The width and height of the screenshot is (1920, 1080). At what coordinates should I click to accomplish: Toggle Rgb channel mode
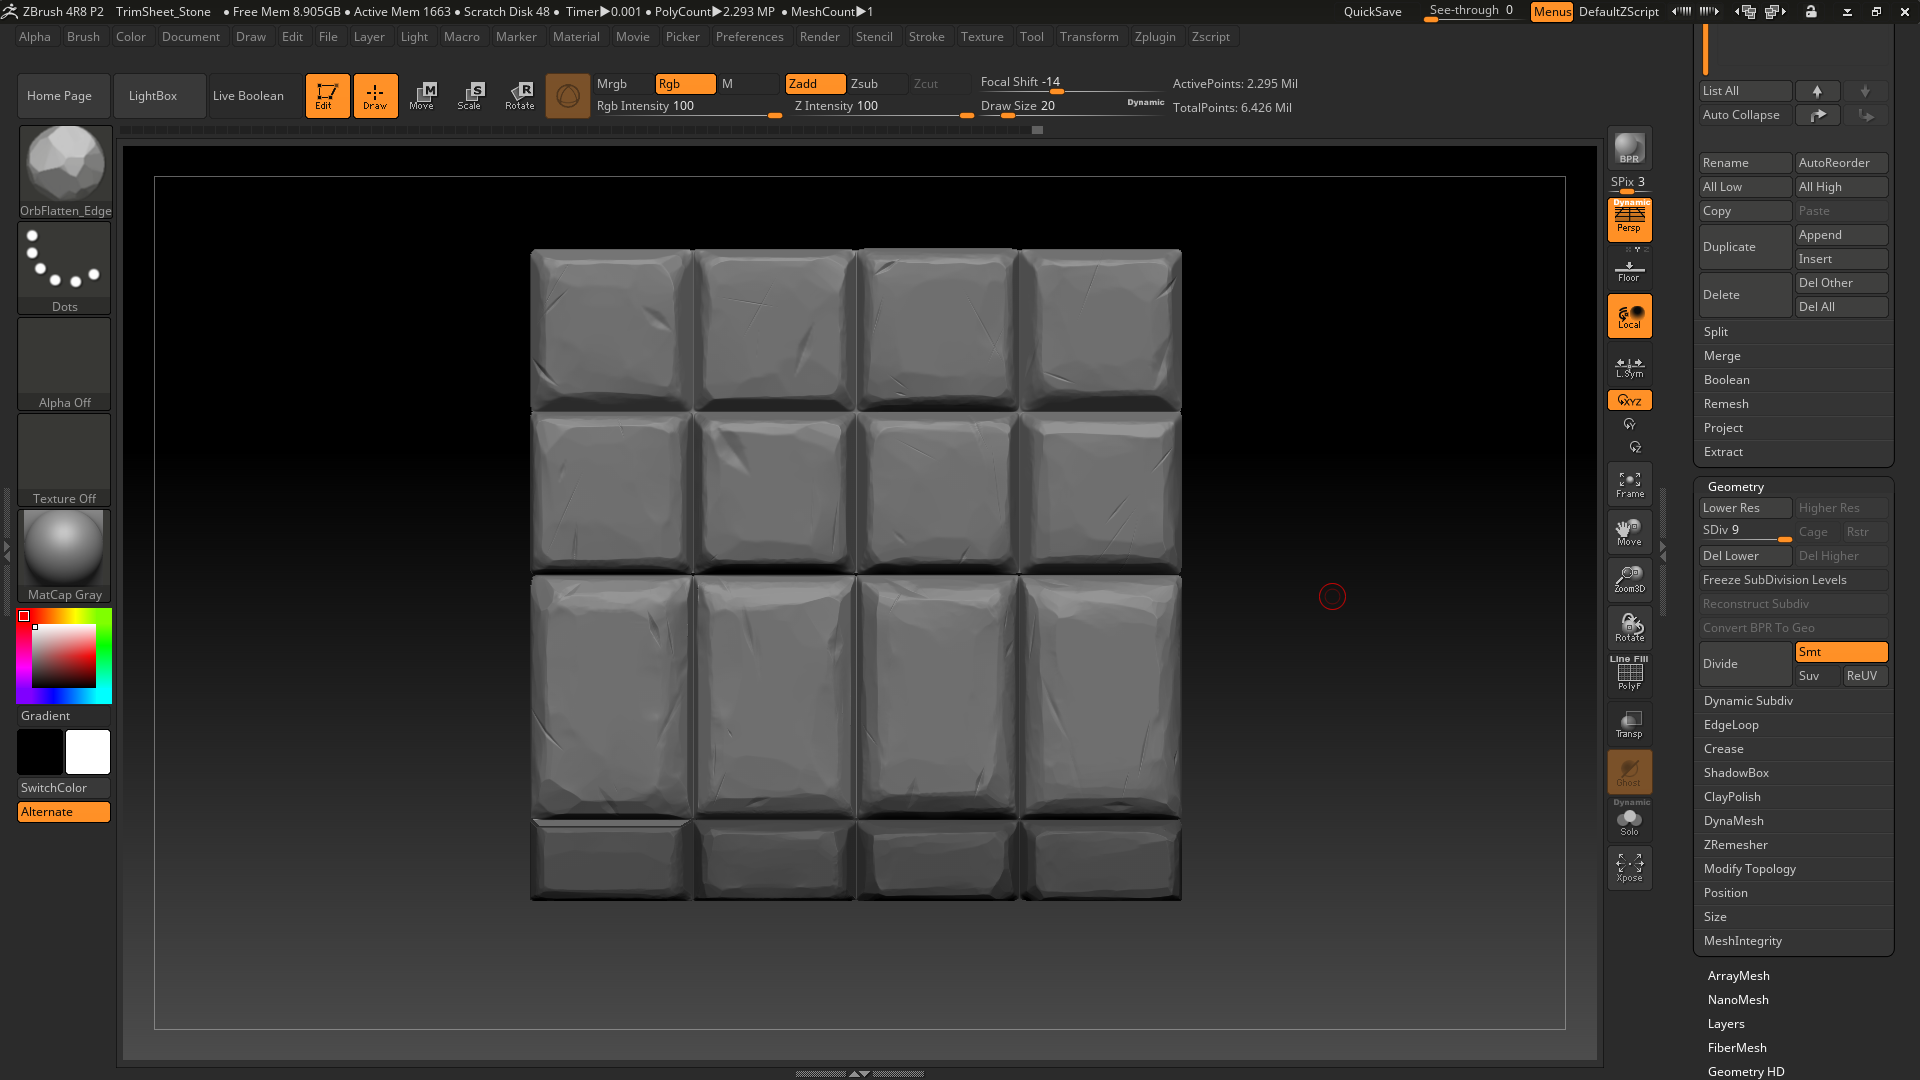tap(685, 84)
